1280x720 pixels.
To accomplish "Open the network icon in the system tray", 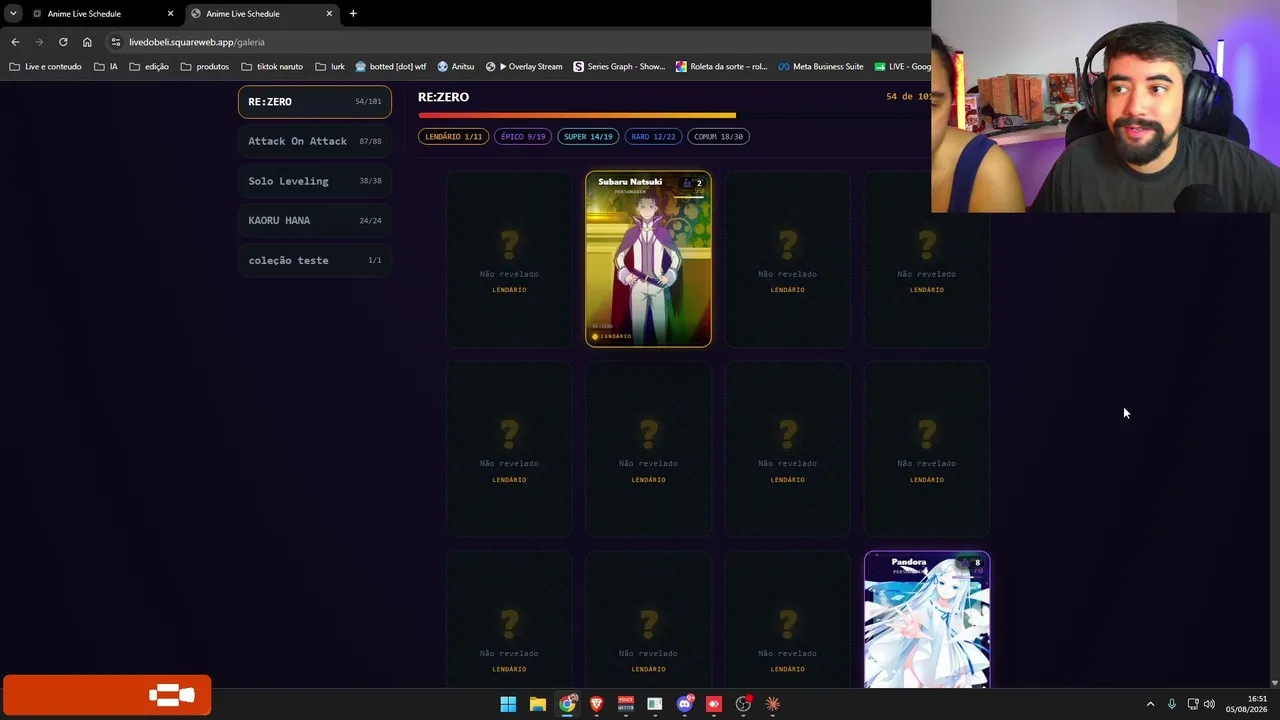I will (1193, 704).
